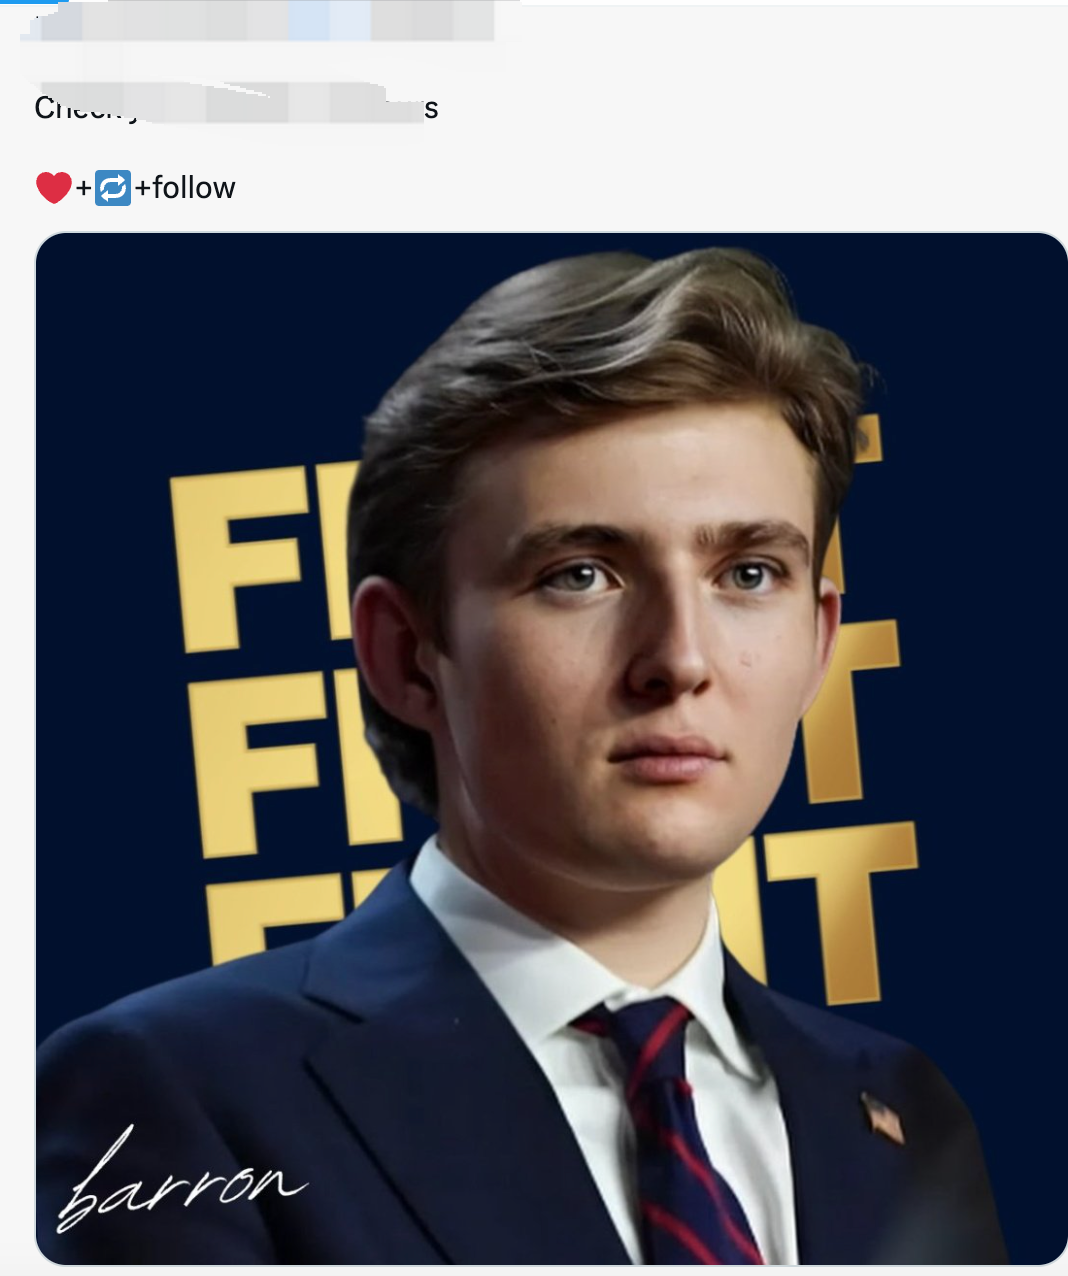This screenshot has width=1068, height=1276.
Task: Click the red heart emoji
Action: coord(53,187)
